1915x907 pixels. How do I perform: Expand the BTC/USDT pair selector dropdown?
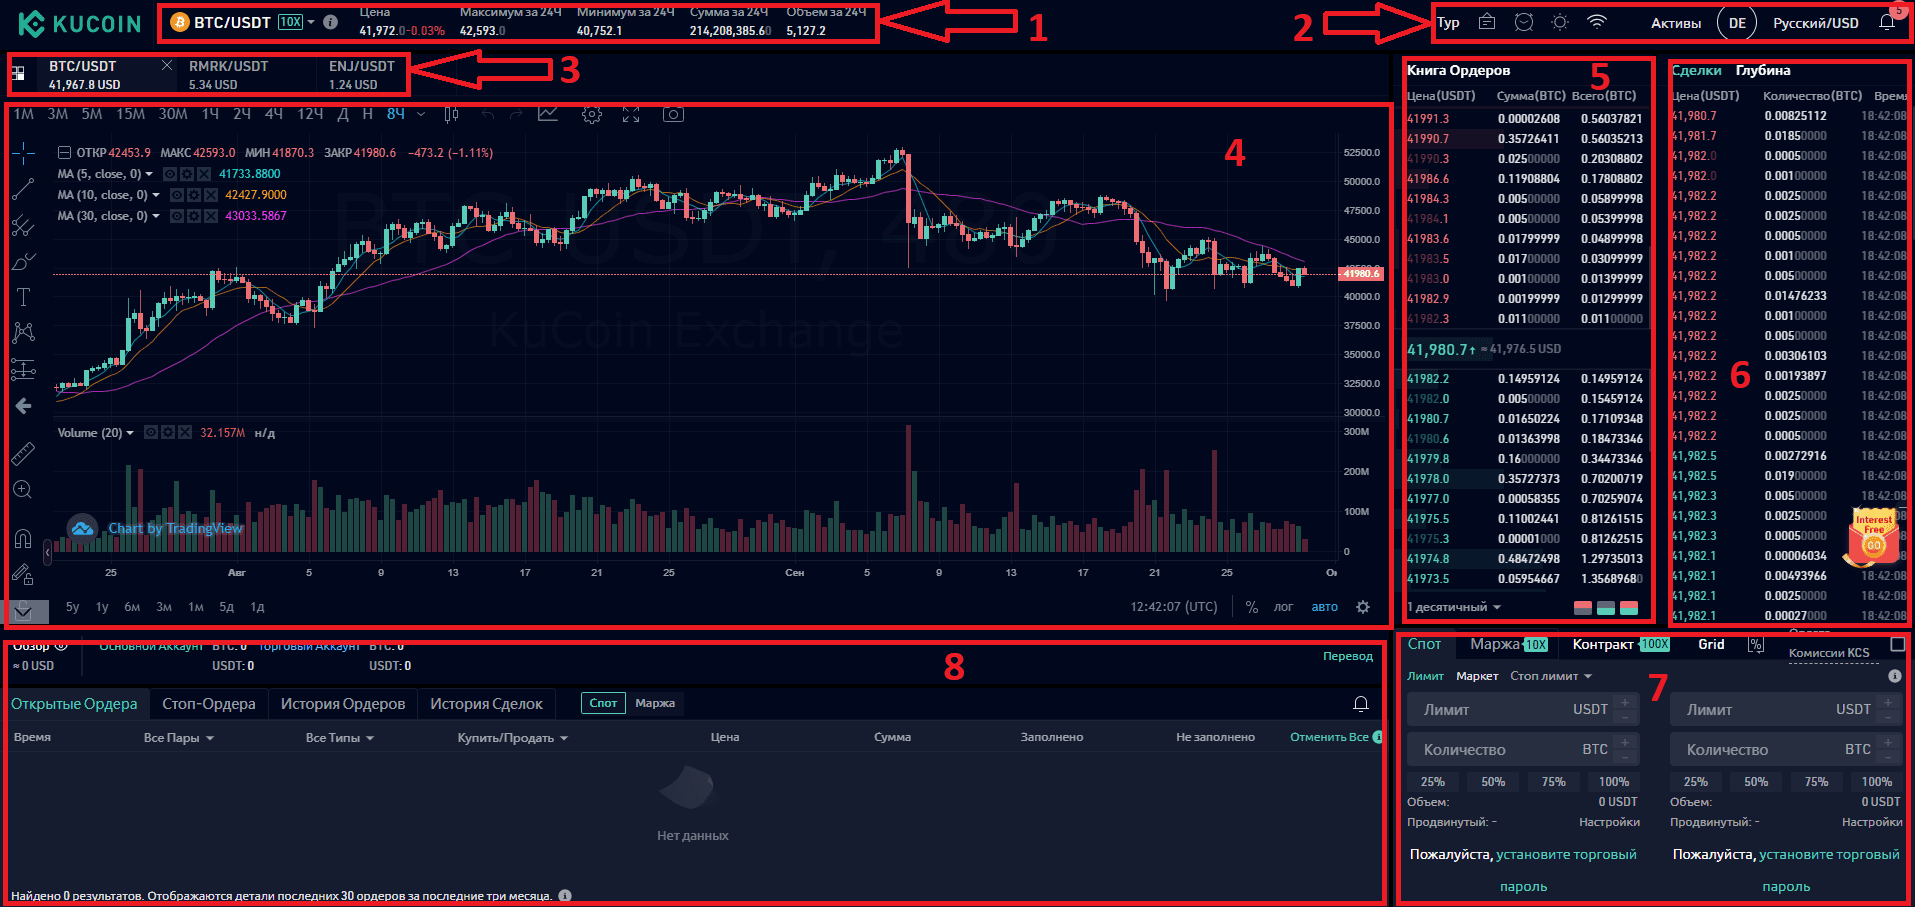point(311,22)
